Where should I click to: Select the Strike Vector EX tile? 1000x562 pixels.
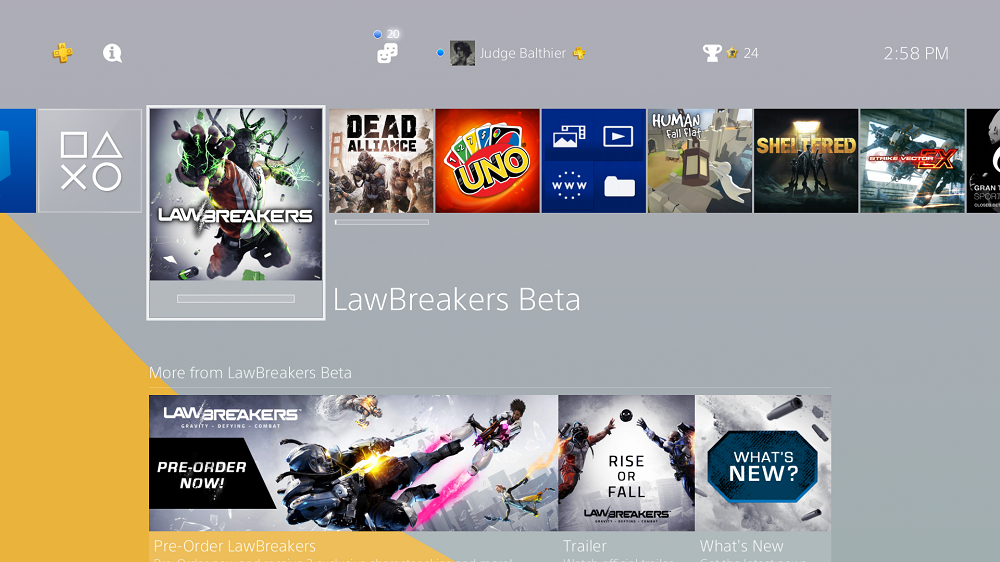913,161
